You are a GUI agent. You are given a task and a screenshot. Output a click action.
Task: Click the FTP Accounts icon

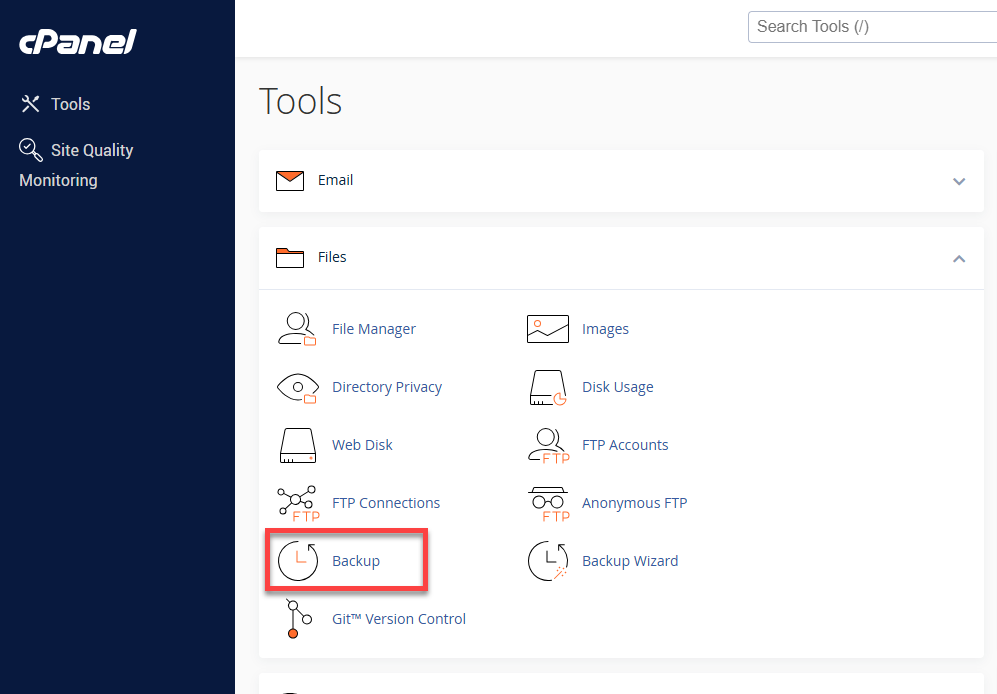[547, 445]
